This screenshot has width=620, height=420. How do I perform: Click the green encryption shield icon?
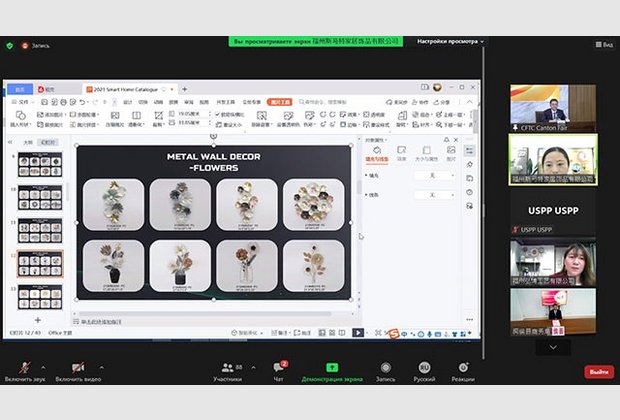pyautogui.click(x=10, y=45)
